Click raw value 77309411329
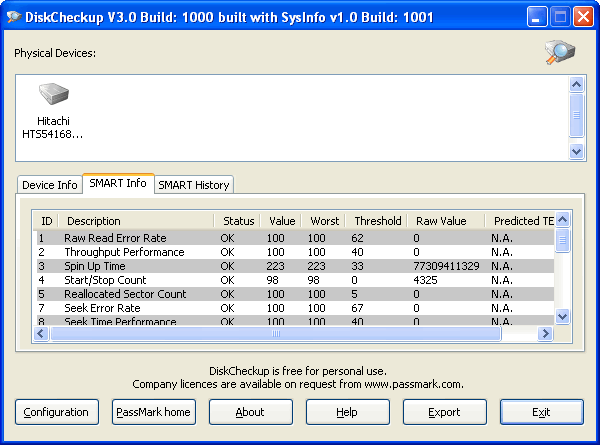This screenshot has width=600, height=445. click(x=446, y=266)
